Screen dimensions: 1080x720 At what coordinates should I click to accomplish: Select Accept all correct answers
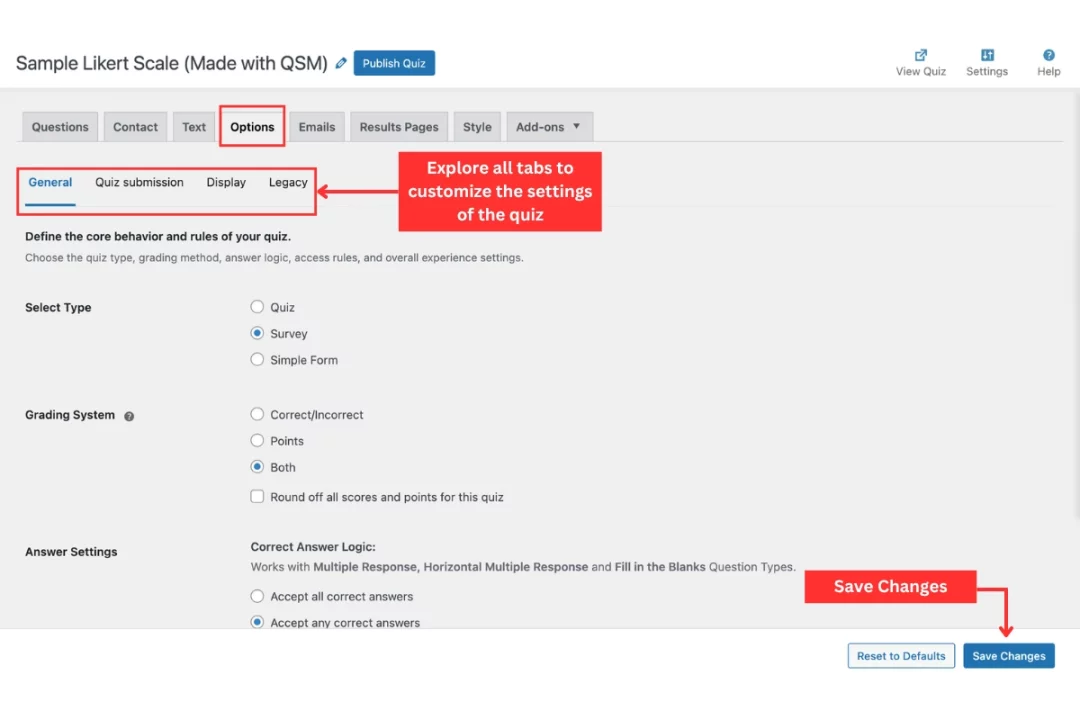[x=257, y=596]
